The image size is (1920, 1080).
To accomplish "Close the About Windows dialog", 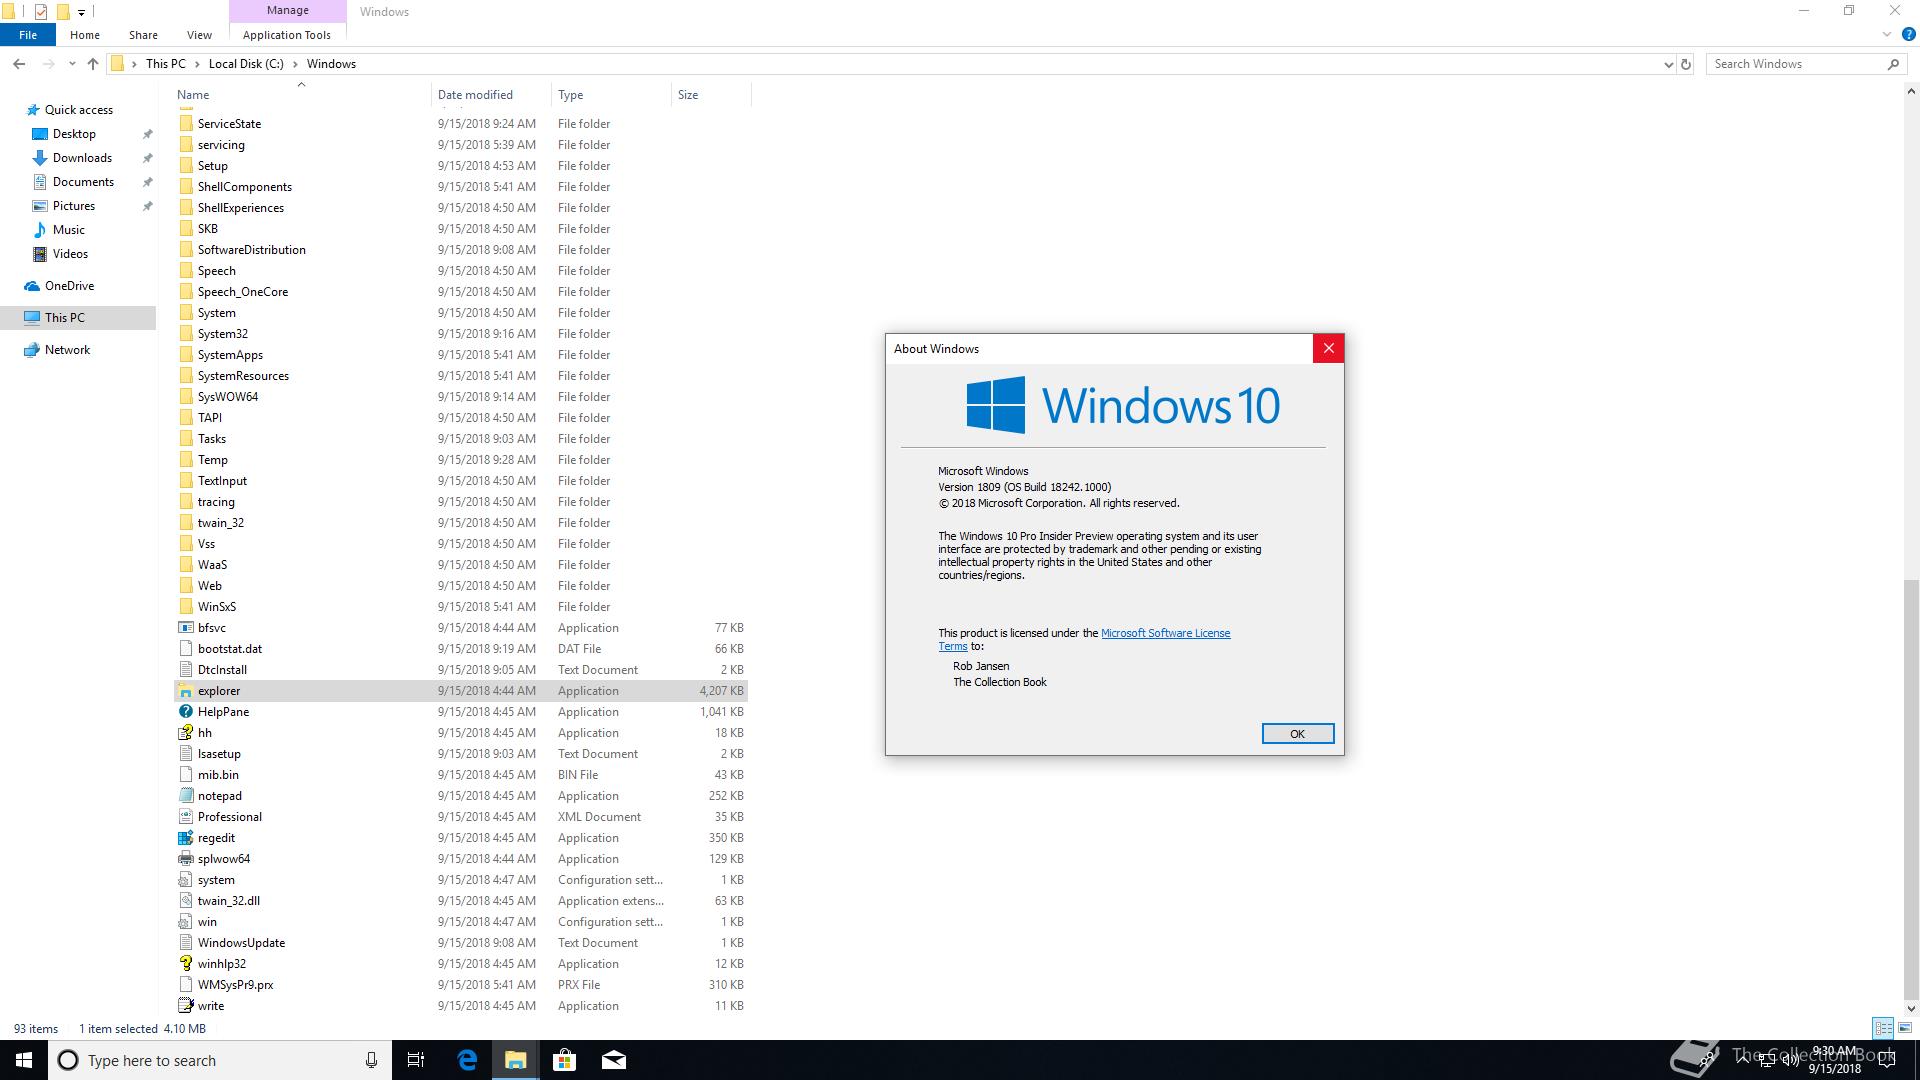I will pyautogui.click(x=1328, y=348).
